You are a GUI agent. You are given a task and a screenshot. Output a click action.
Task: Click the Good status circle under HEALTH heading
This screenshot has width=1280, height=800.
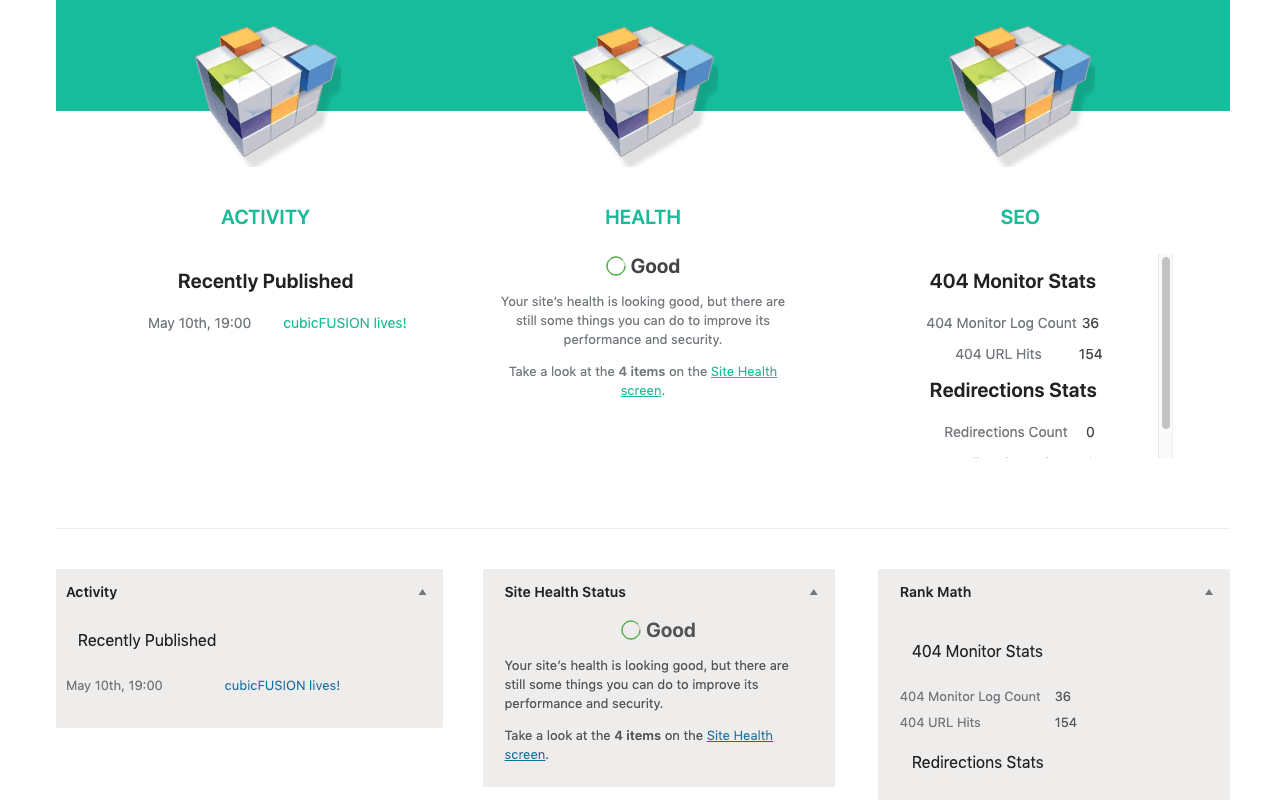tap(616, 266)
